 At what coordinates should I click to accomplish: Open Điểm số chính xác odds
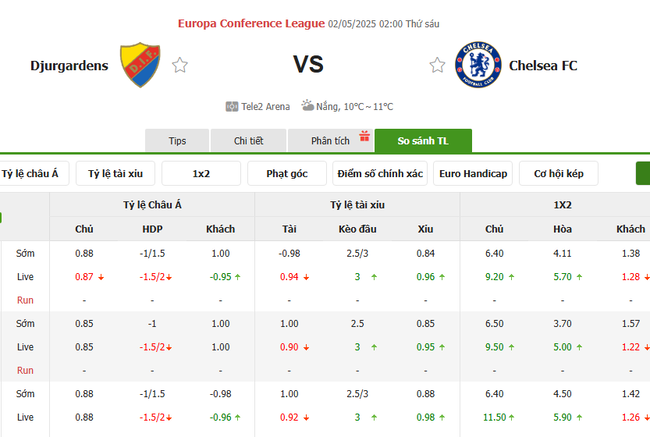(x=380, y=174)
